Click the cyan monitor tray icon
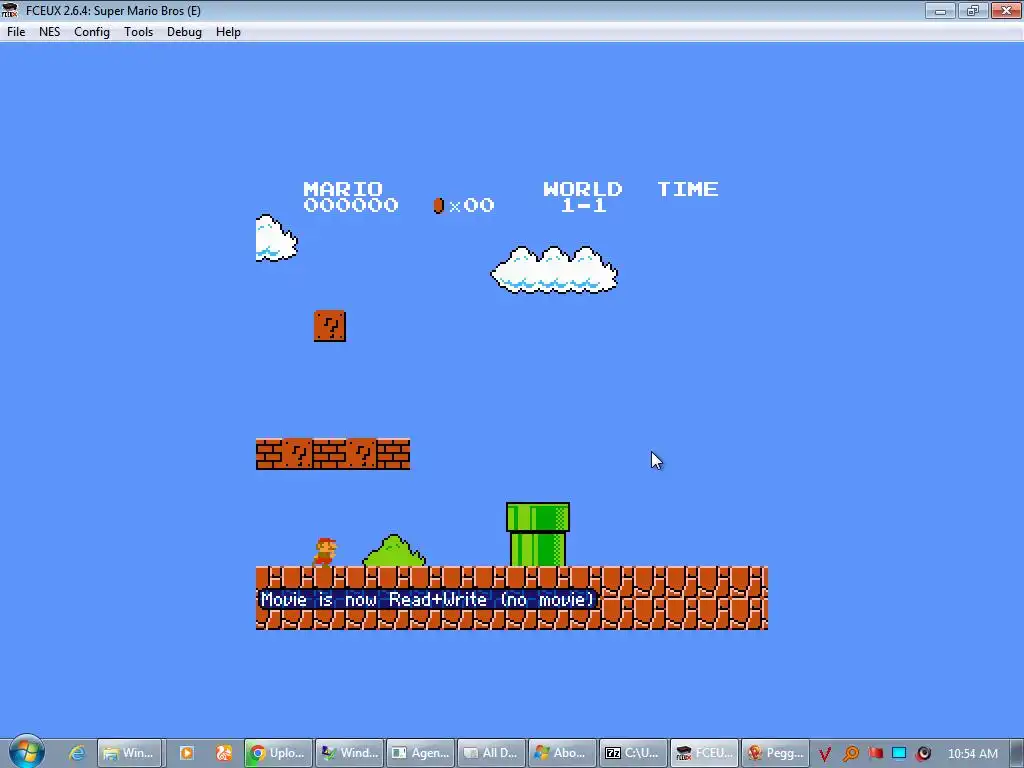Screen dimensions: 1024x768 coord(899,754)
